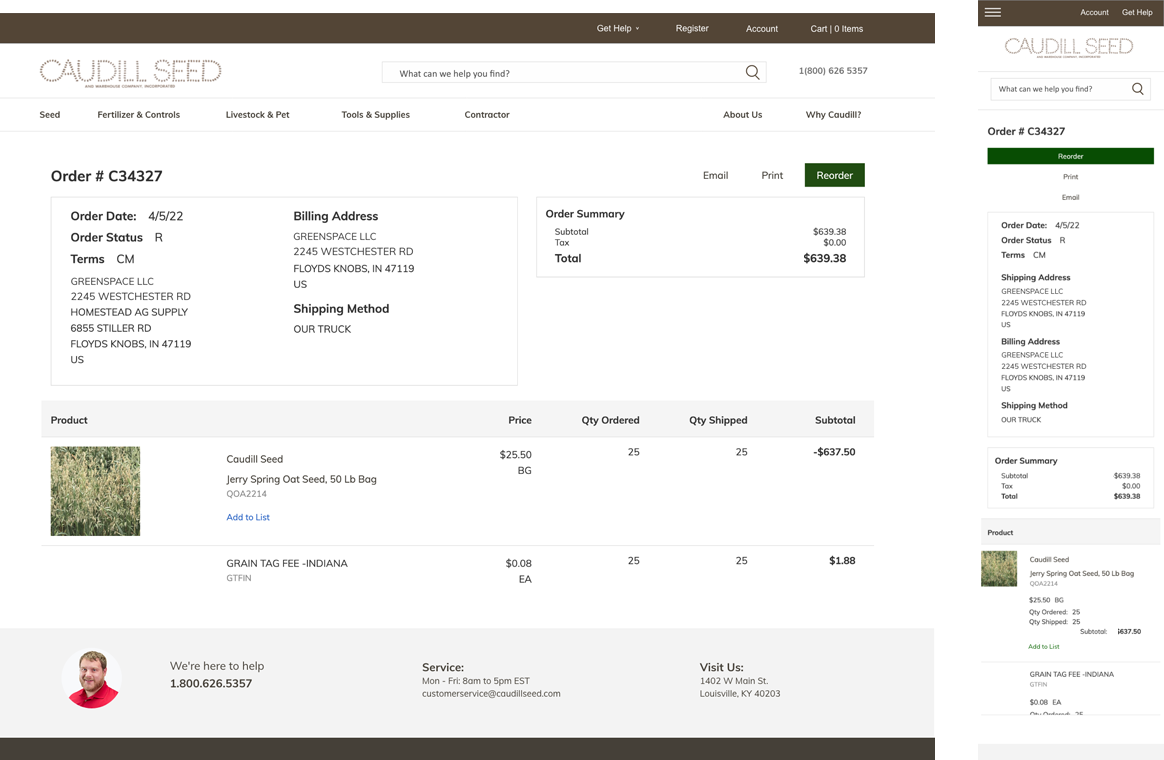
Task: Click the QOA2214 product code on desktop
Action: pyautogui.click(x=246, y=494)
